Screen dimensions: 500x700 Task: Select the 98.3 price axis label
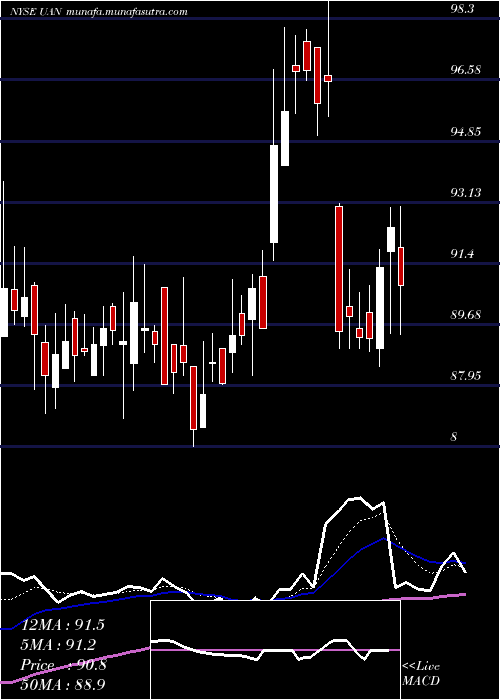click(462, 8)
